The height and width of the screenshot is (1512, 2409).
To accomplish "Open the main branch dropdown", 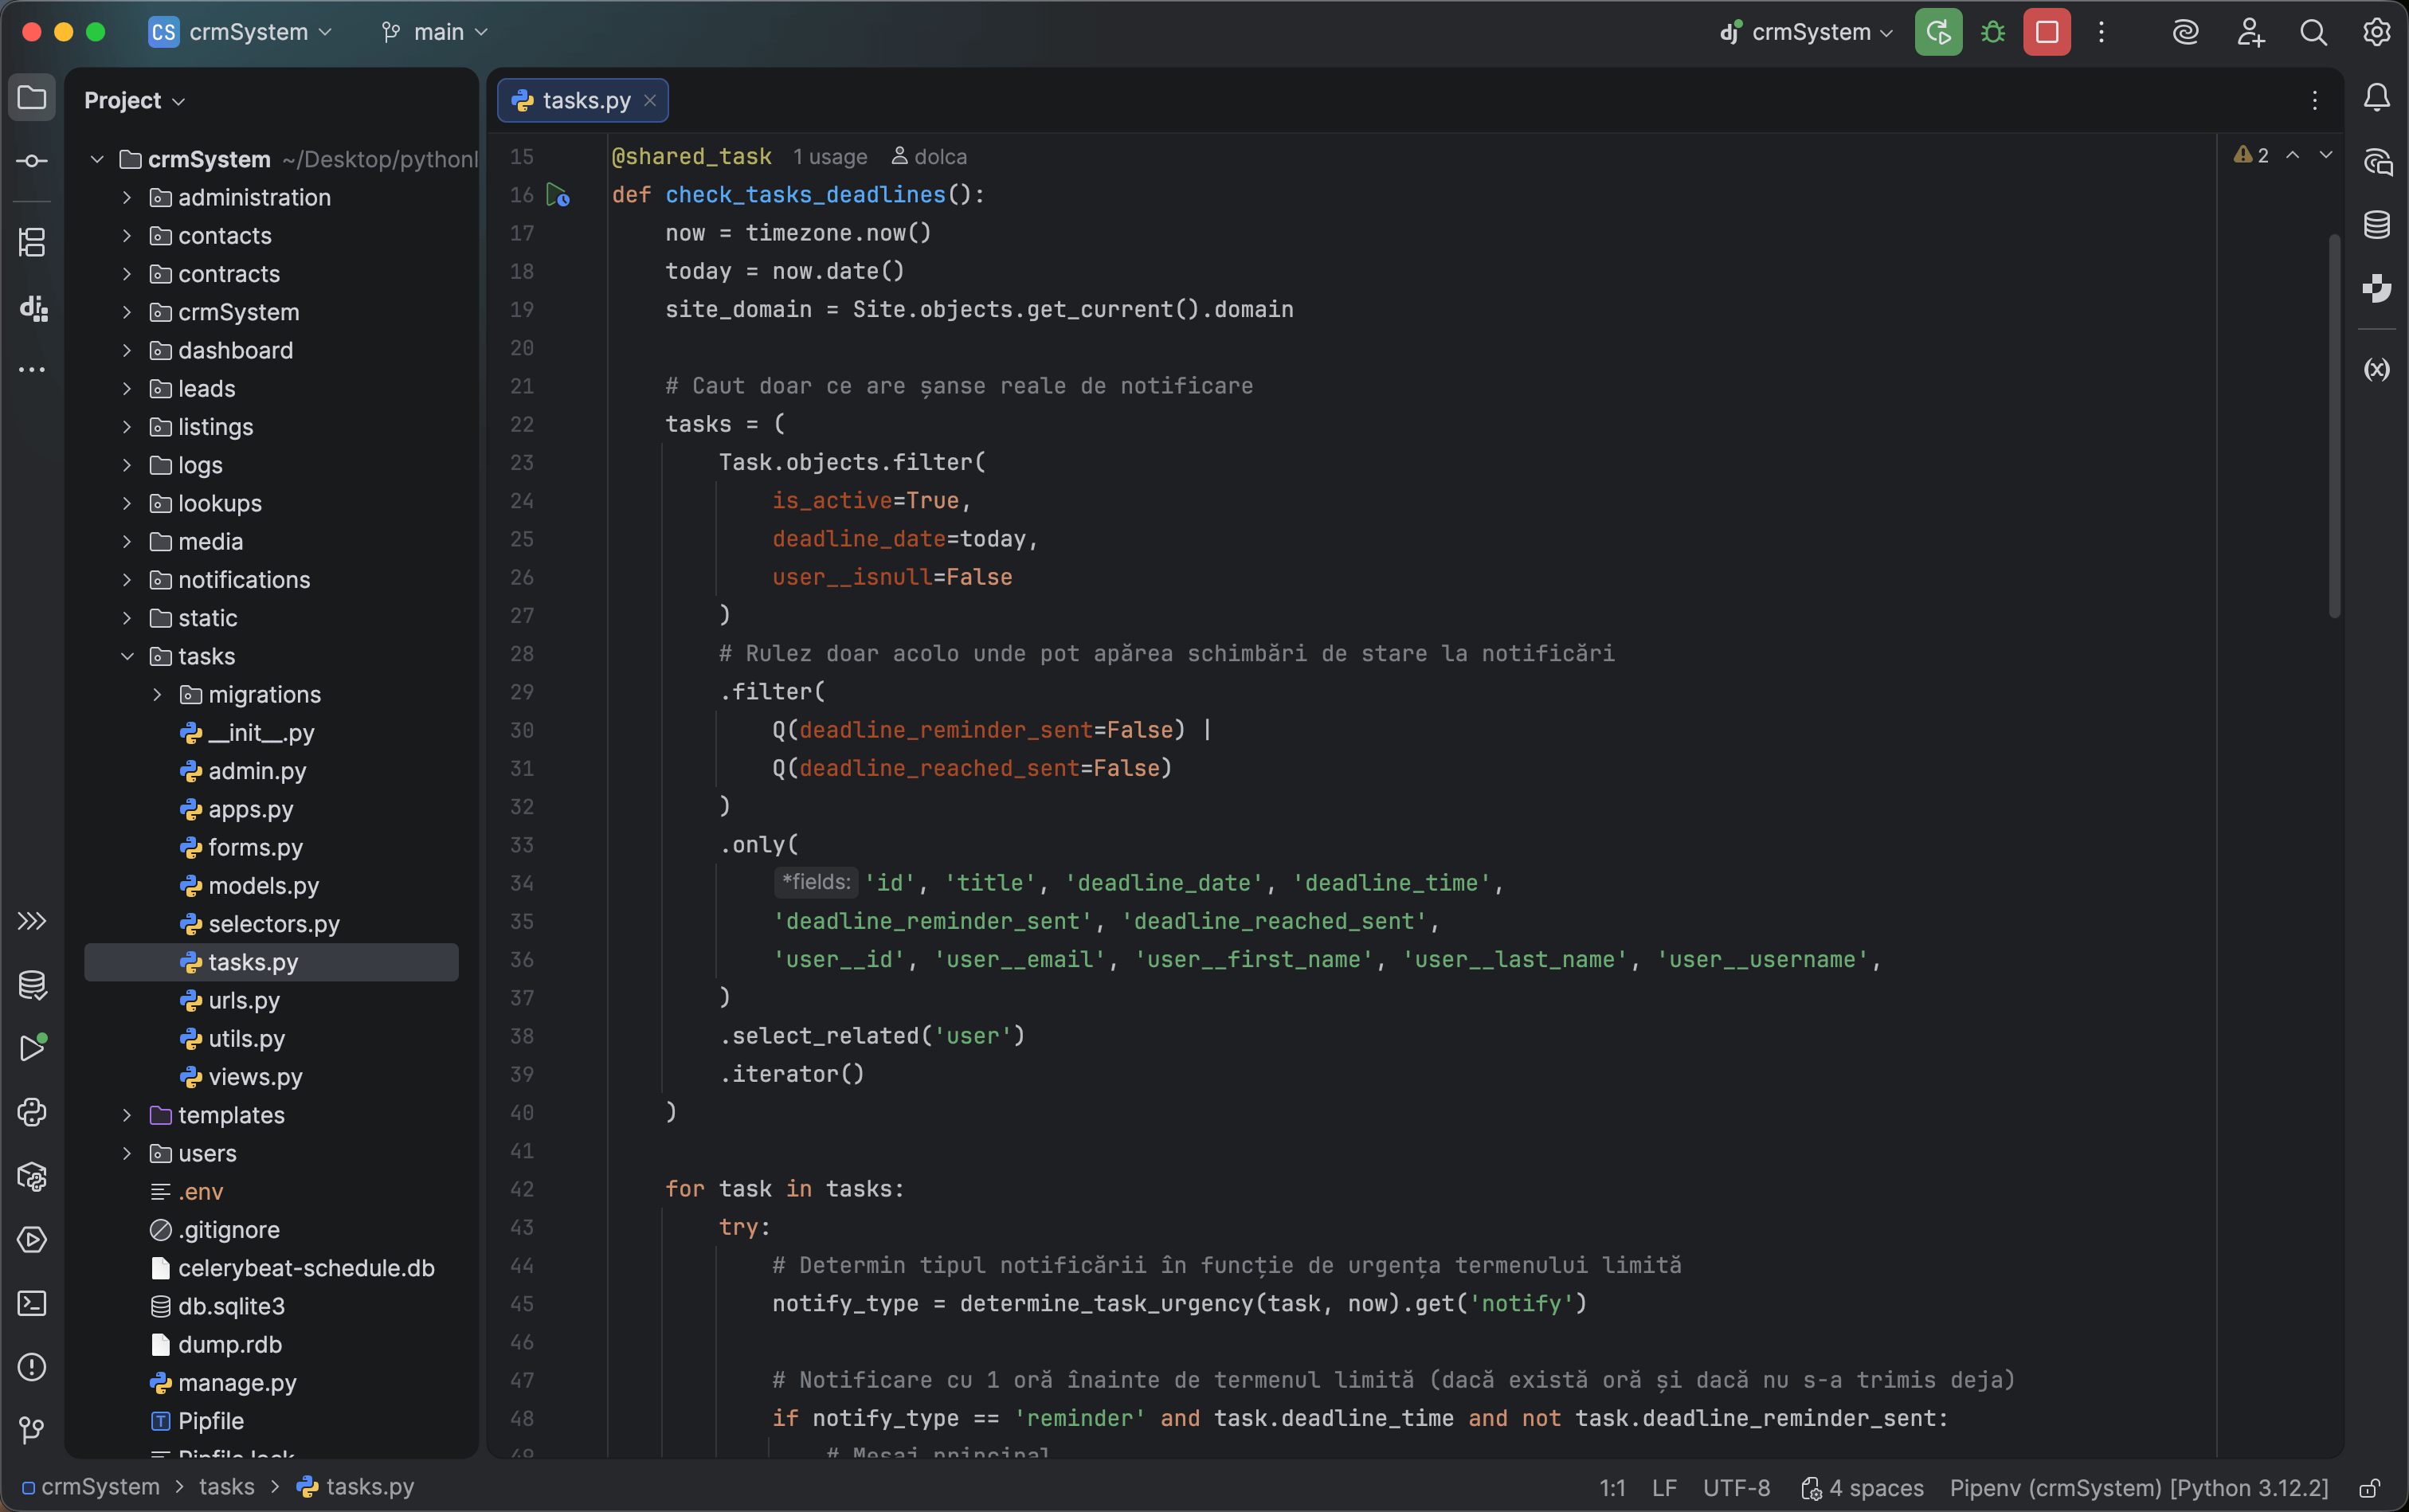I will [x=433, y=31].
